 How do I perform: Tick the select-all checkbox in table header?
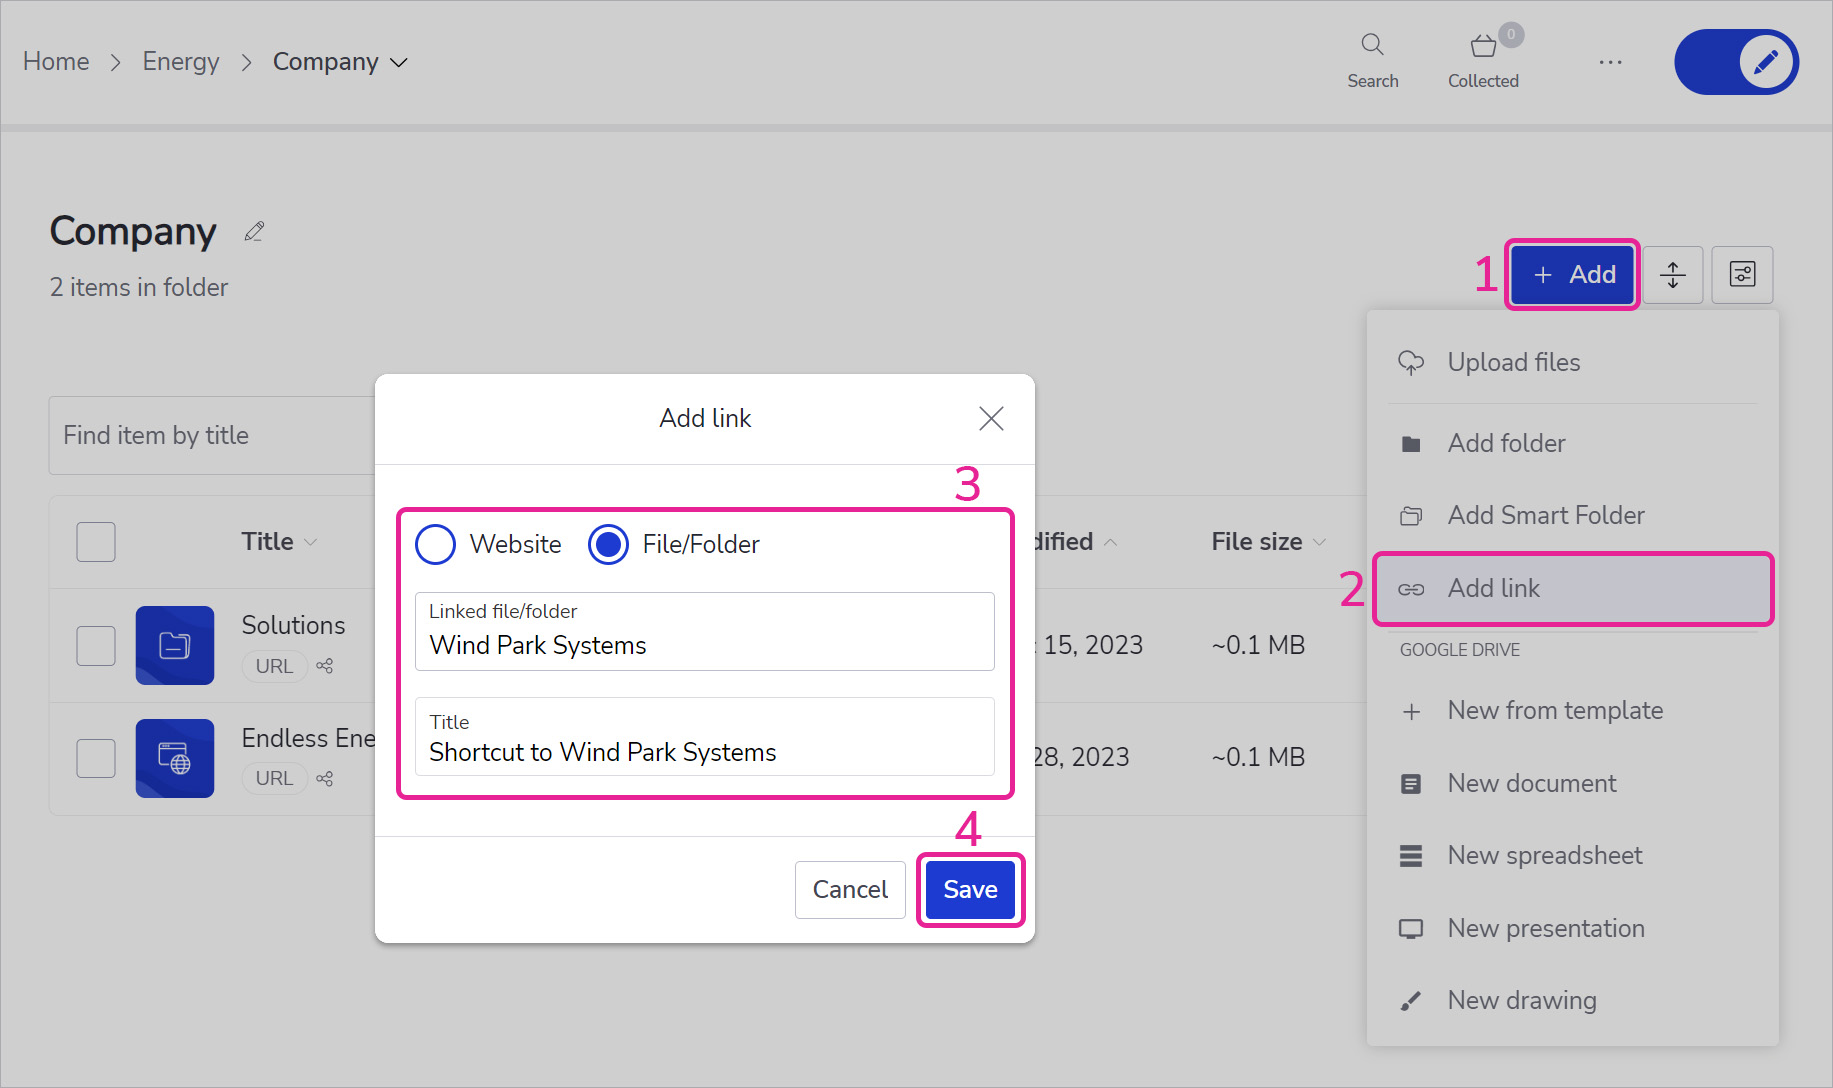[x=96, y=542]
